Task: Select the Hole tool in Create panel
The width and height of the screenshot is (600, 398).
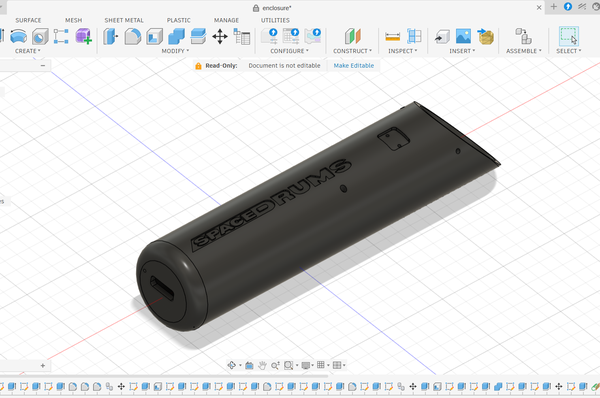Action: (41, 37)
